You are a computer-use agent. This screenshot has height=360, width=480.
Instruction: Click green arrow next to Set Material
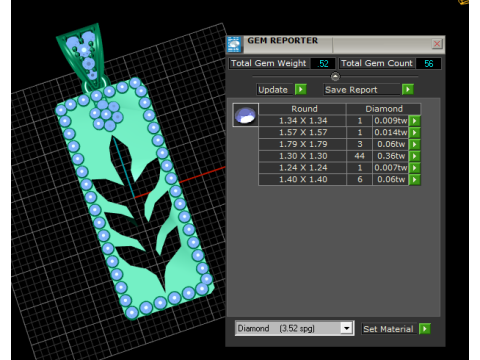[x=425, y=329]
